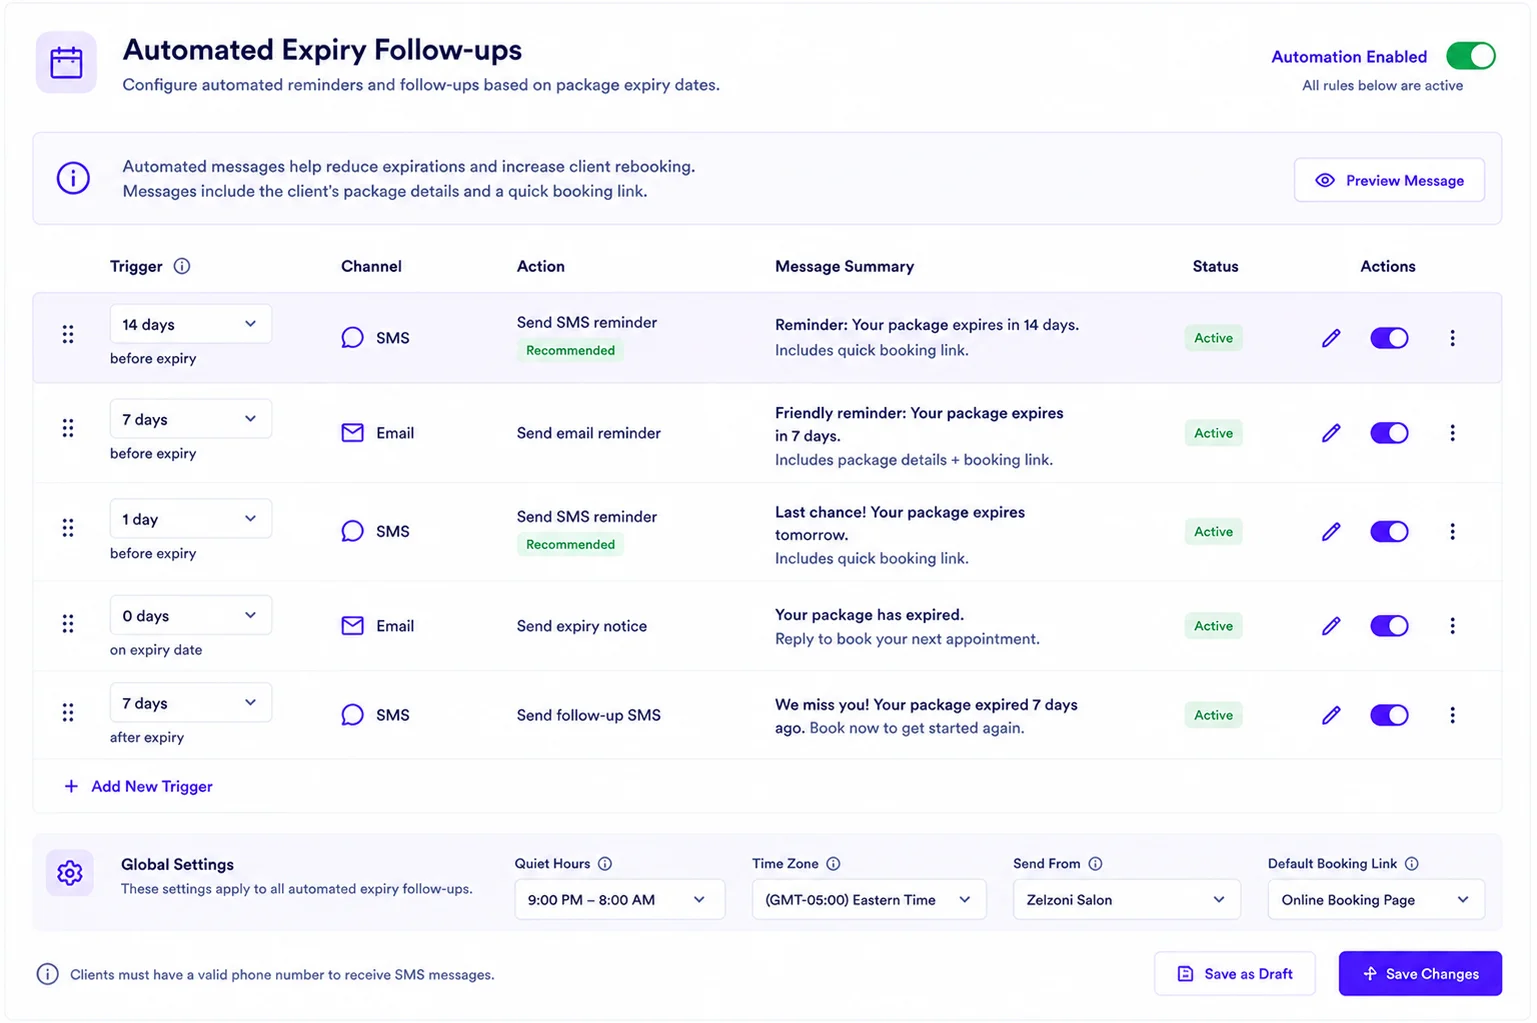Open the Online Booking Page dropdown
Image resolution: width=1537 pixels, height=1023 pixels.
[x=1376, y=900]
